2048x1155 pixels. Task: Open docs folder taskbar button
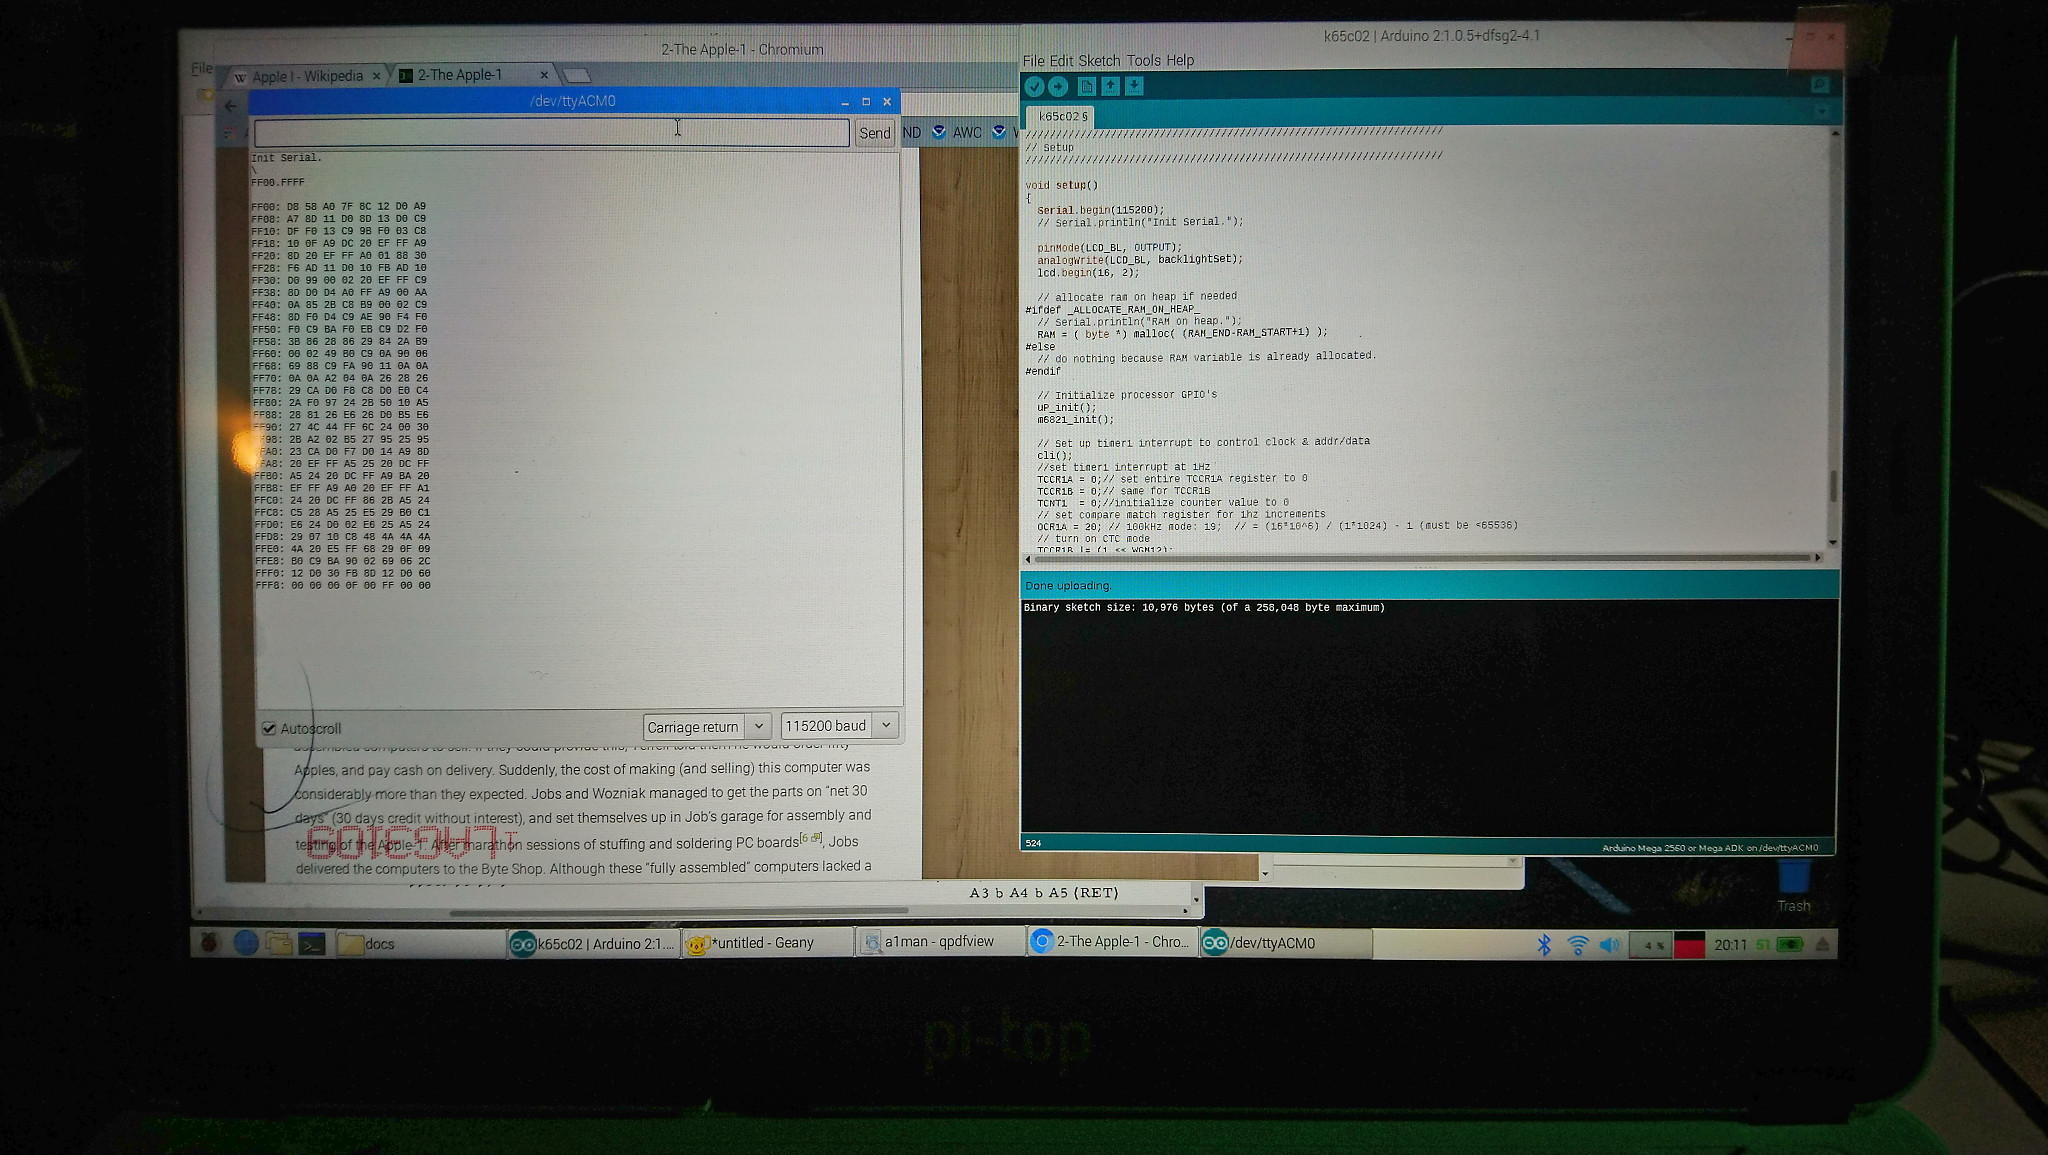click(x=420, y=943)
